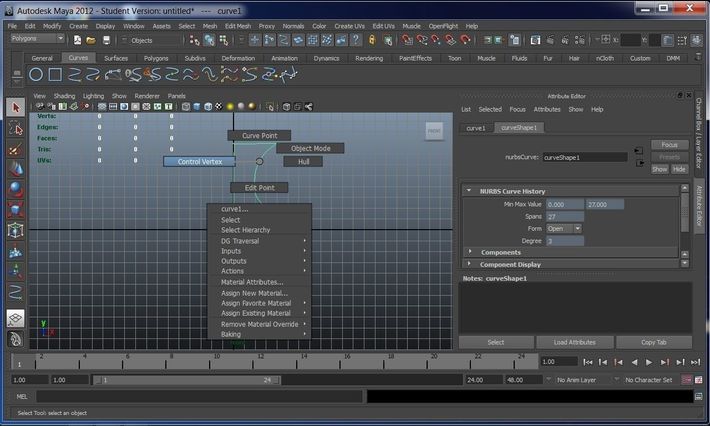Click Select by component type icon

tap(224, 41)
